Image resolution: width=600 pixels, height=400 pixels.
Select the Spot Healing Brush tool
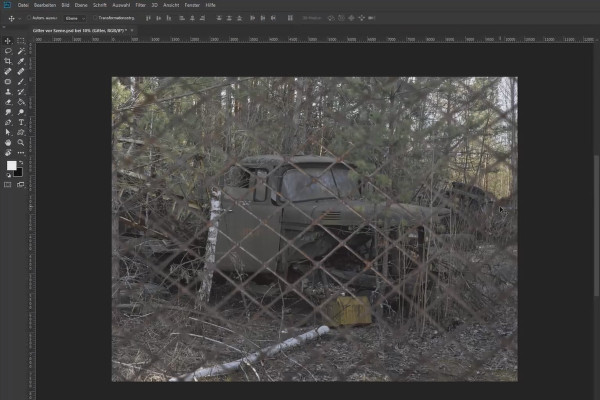tap(8, 71)
